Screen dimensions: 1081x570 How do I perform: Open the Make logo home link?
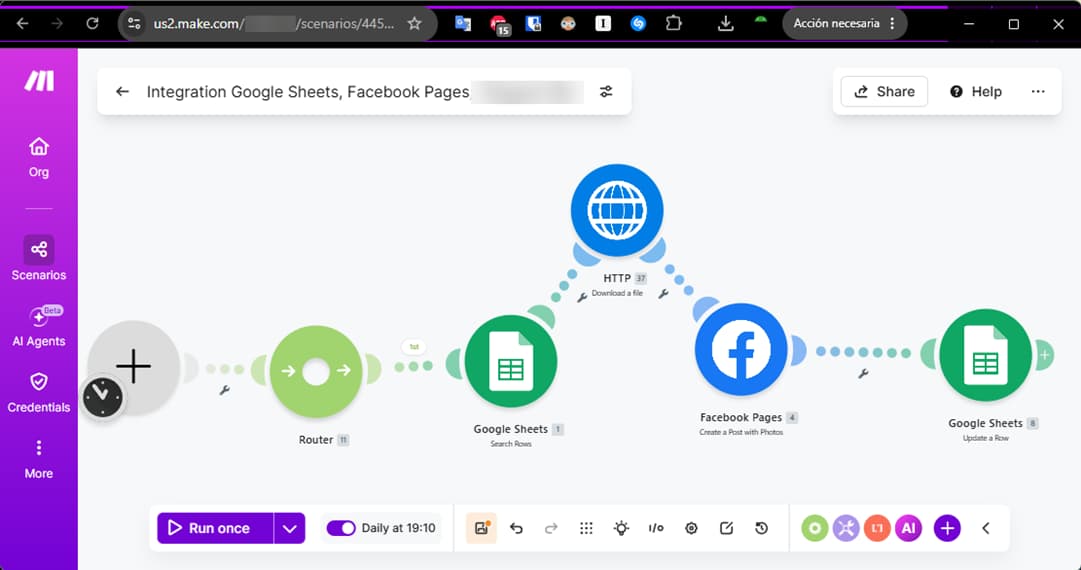(39, 81)
